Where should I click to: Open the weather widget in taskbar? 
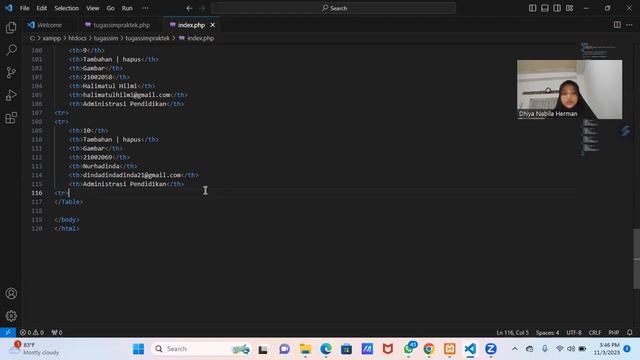35,349
